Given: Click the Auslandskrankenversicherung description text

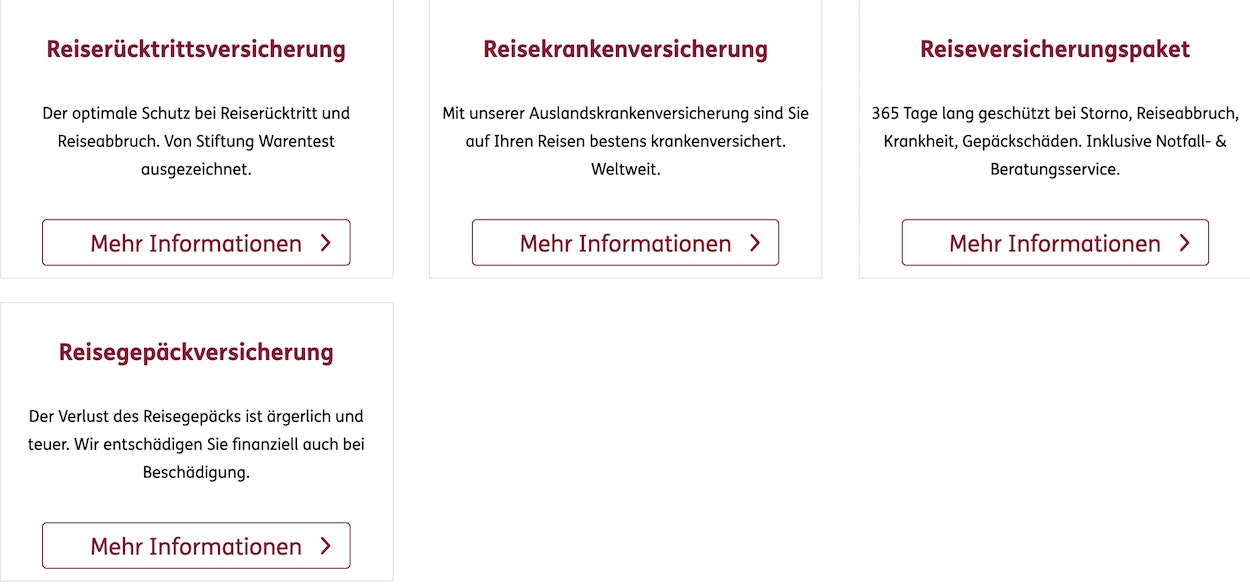Looking at the screenshot, I should tap(626, 114).
